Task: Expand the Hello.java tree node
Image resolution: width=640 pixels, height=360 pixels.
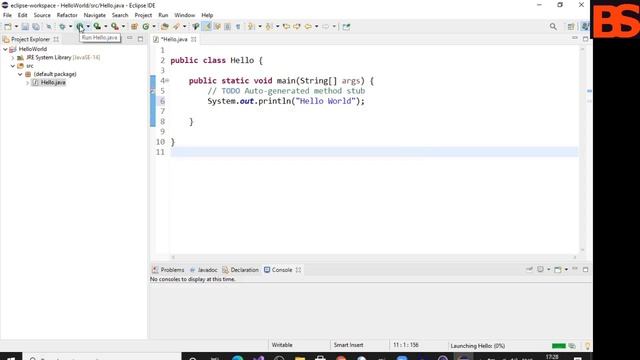Action: pyautogui.click(x=27, y=83)
